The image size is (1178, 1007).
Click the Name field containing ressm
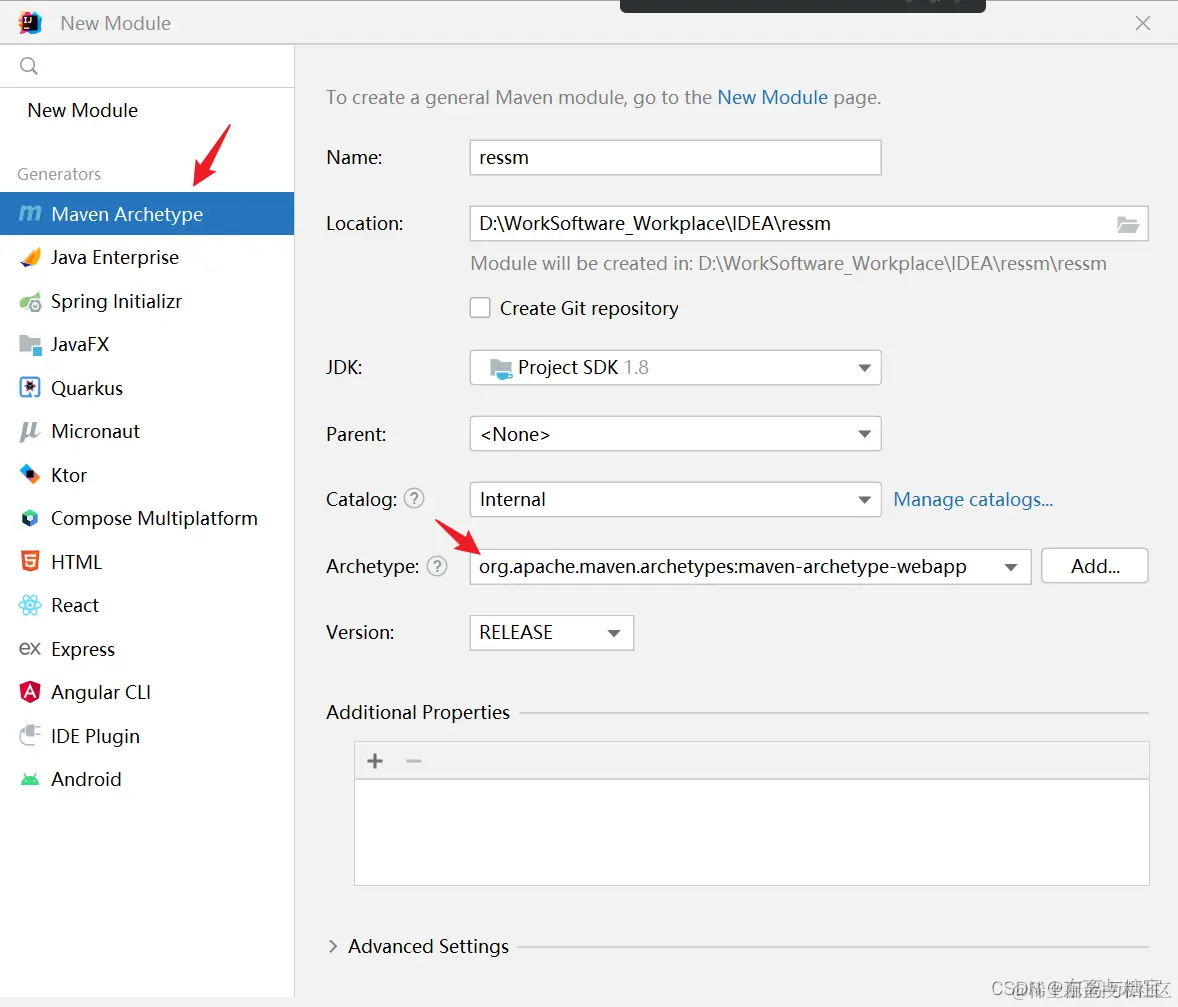(x=675, y=157)
